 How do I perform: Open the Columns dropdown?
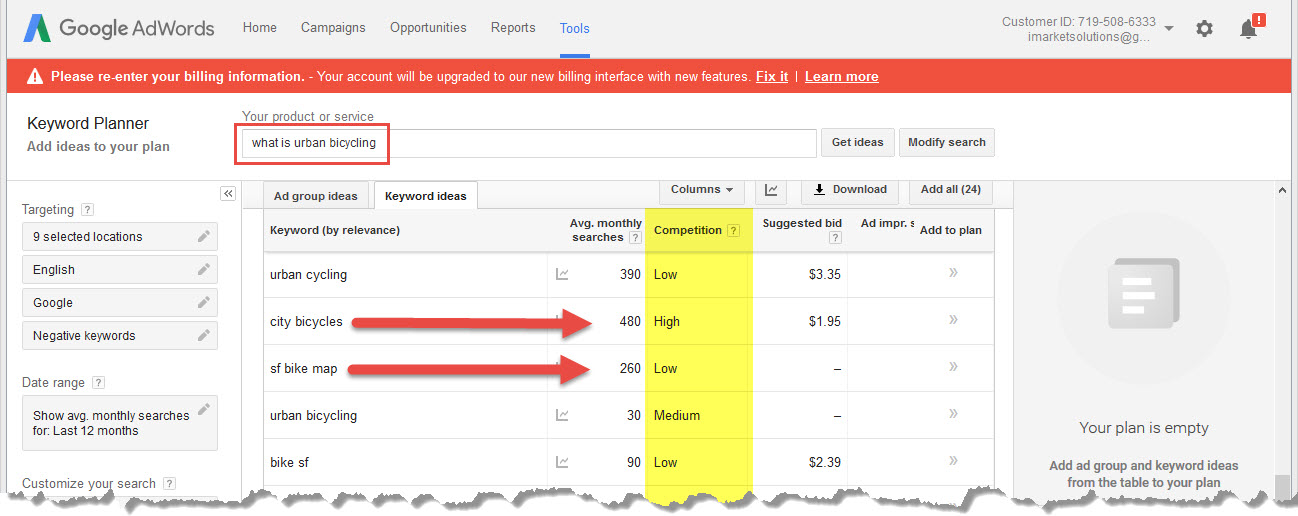click(701, 189)
